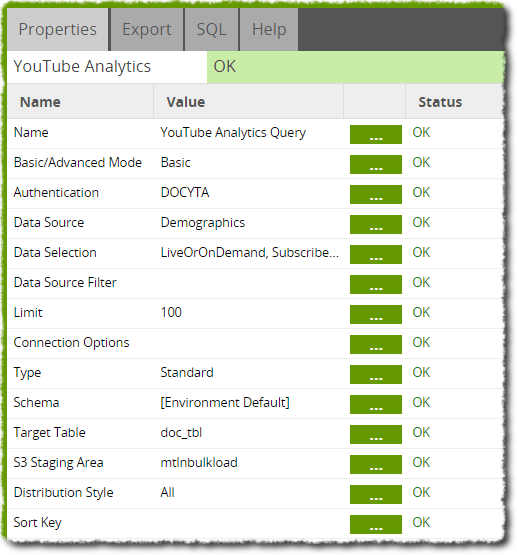The image size is (517, 555).
Task: Edit Basic/Advanced Mode with its ellipsis button
Action: 376,165
